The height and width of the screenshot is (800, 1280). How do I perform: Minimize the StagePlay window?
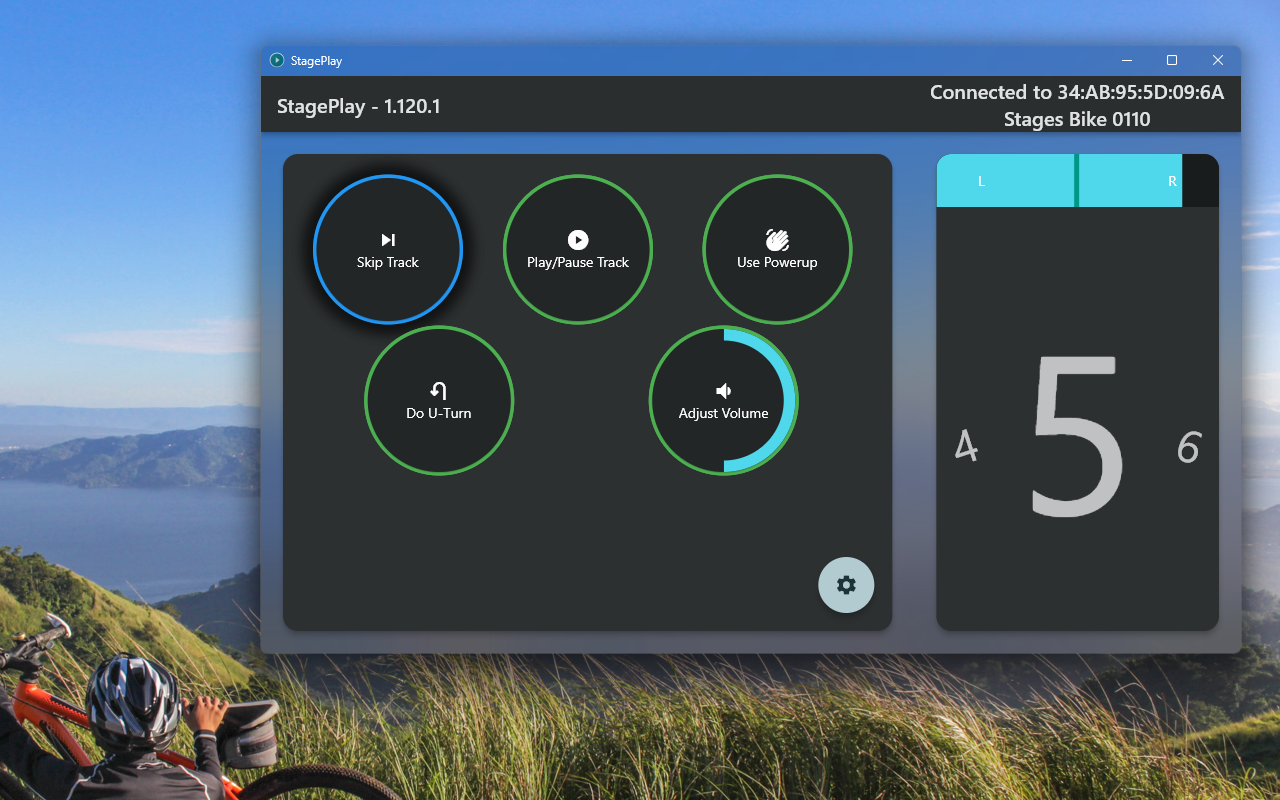(1126, 60)
